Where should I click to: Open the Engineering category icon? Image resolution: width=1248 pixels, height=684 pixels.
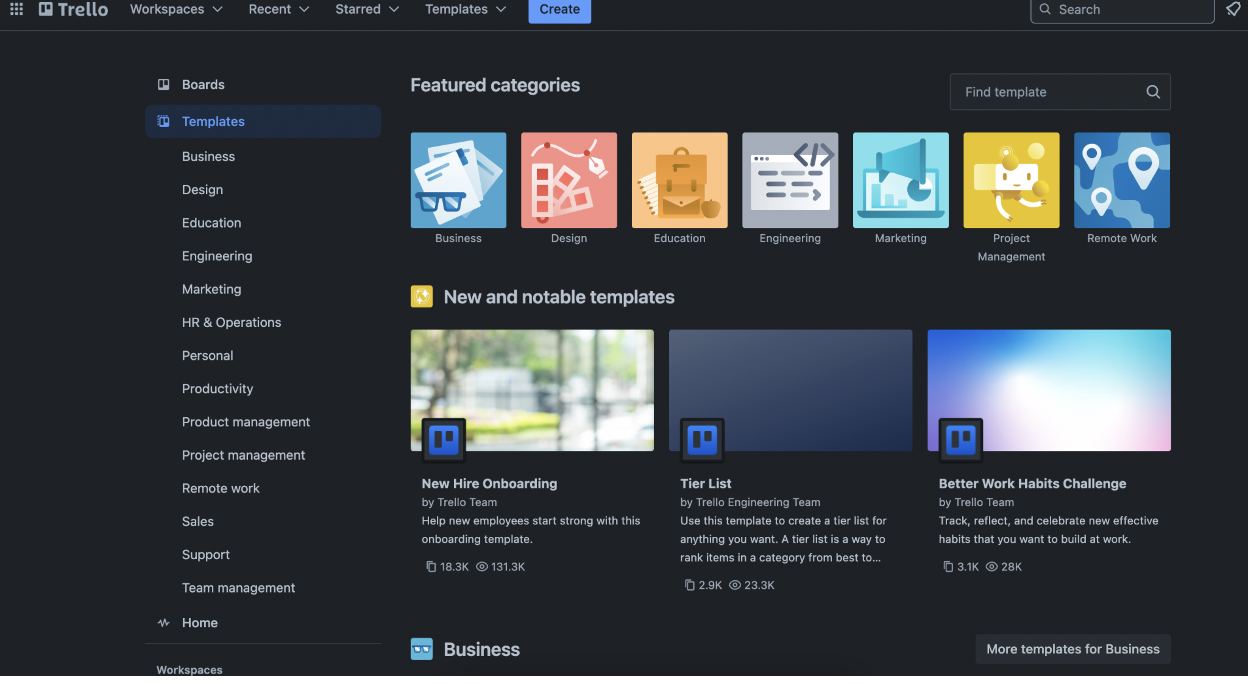click(x=790, y=180)
